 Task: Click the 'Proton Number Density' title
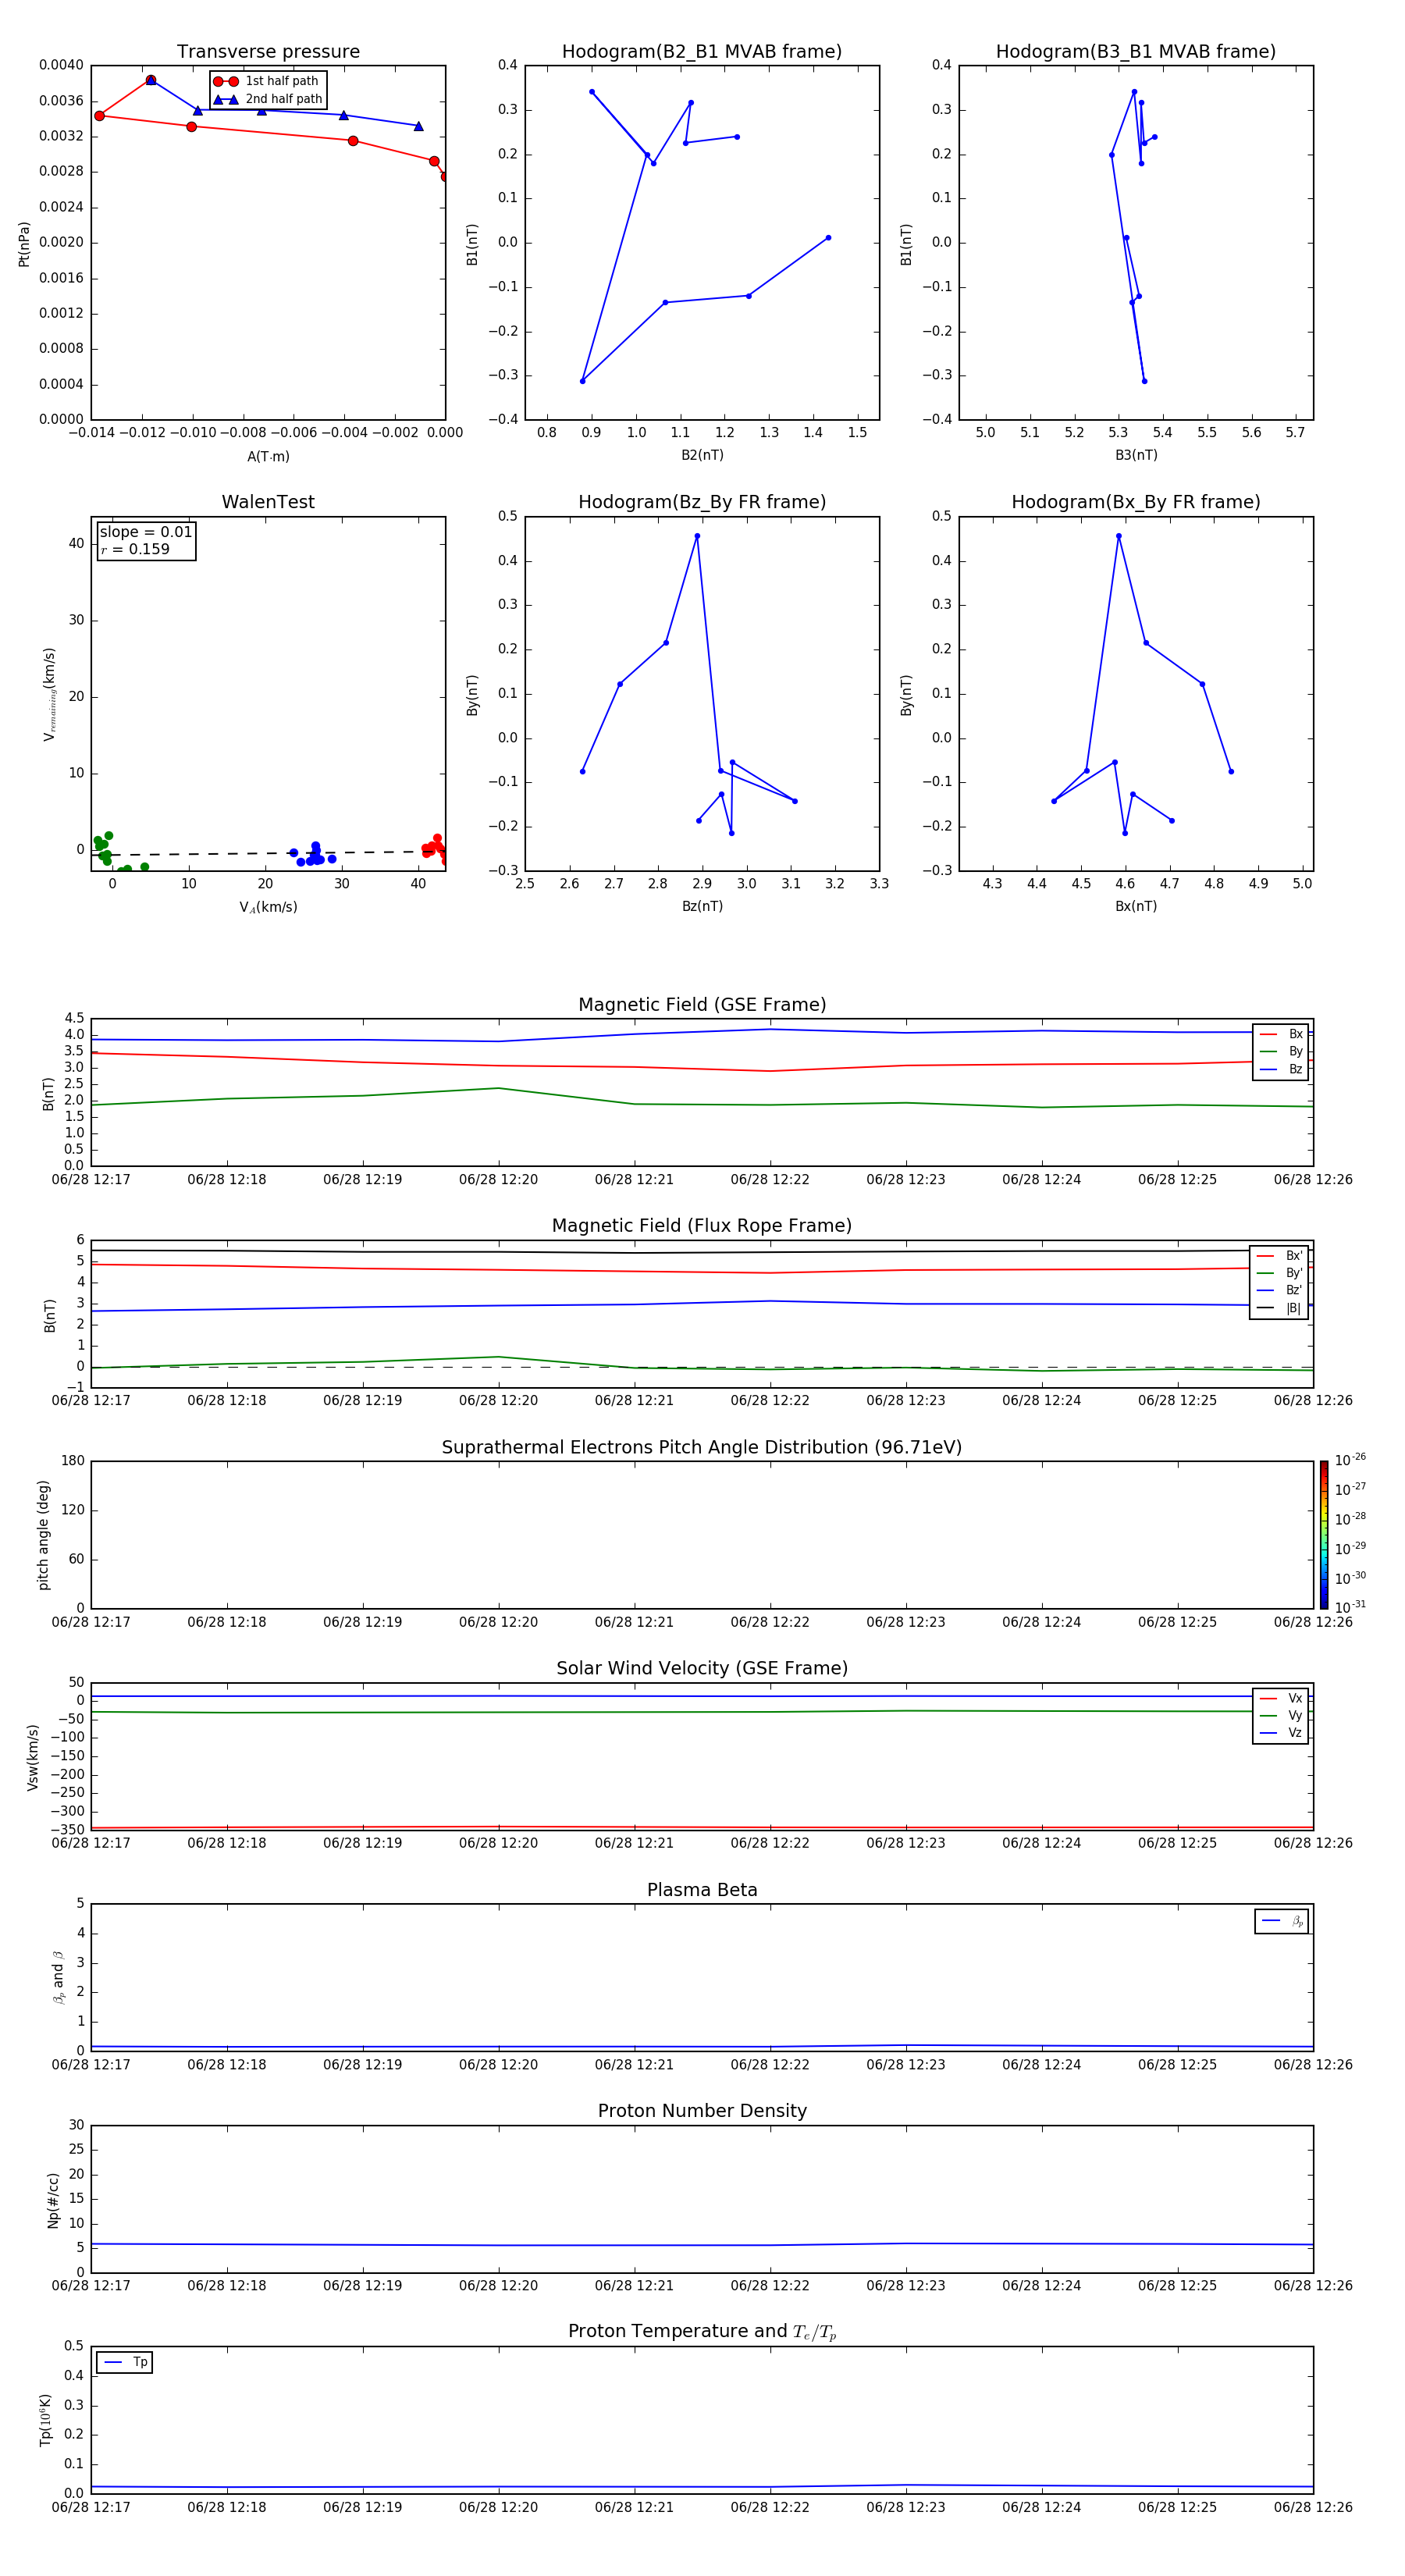coord(702,2111)
